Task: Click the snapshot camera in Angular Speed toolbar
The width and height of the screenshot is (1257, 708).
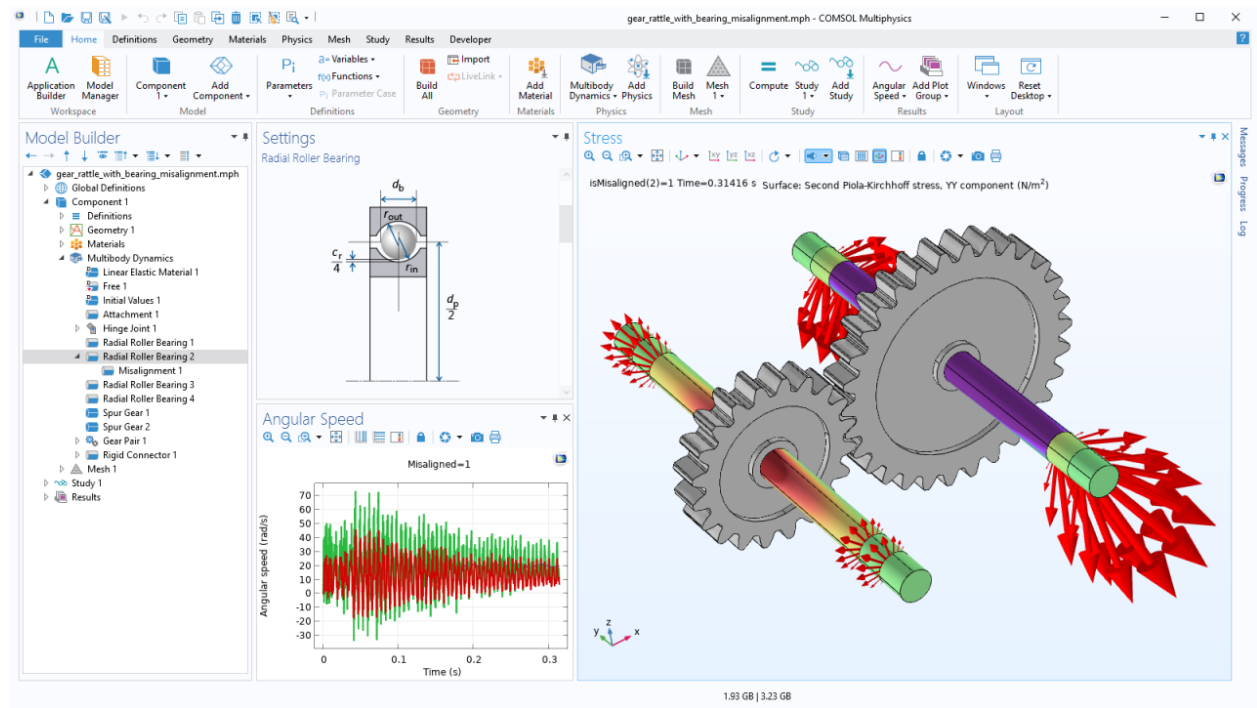Action: (478, 437)
